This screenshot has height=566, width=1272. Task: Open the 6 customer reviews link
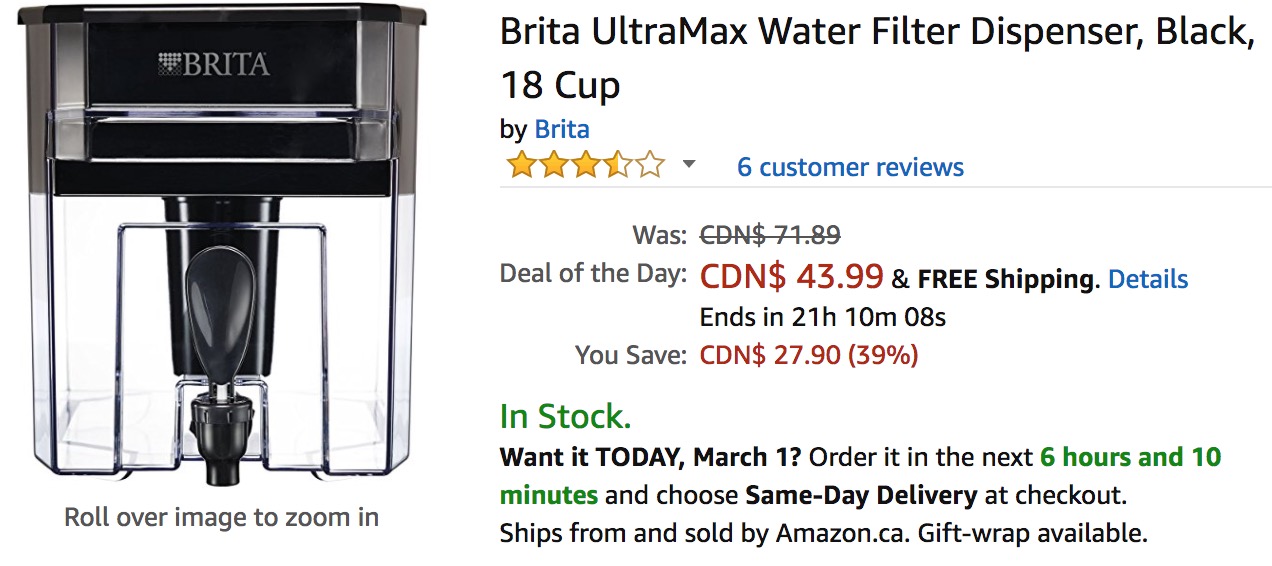tap(850, 167)
